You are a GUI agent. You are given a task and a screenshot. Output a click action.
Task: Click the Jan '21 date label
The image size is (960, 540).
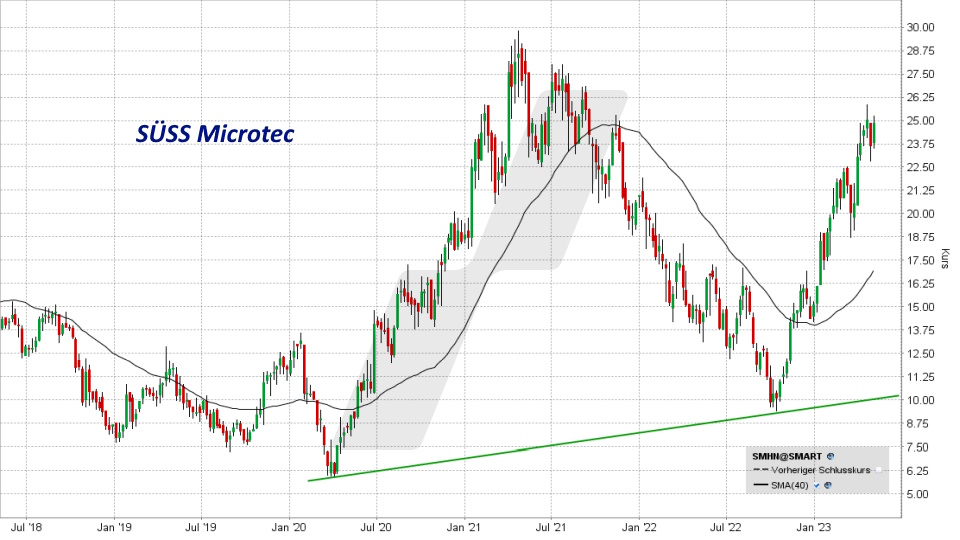464,527
